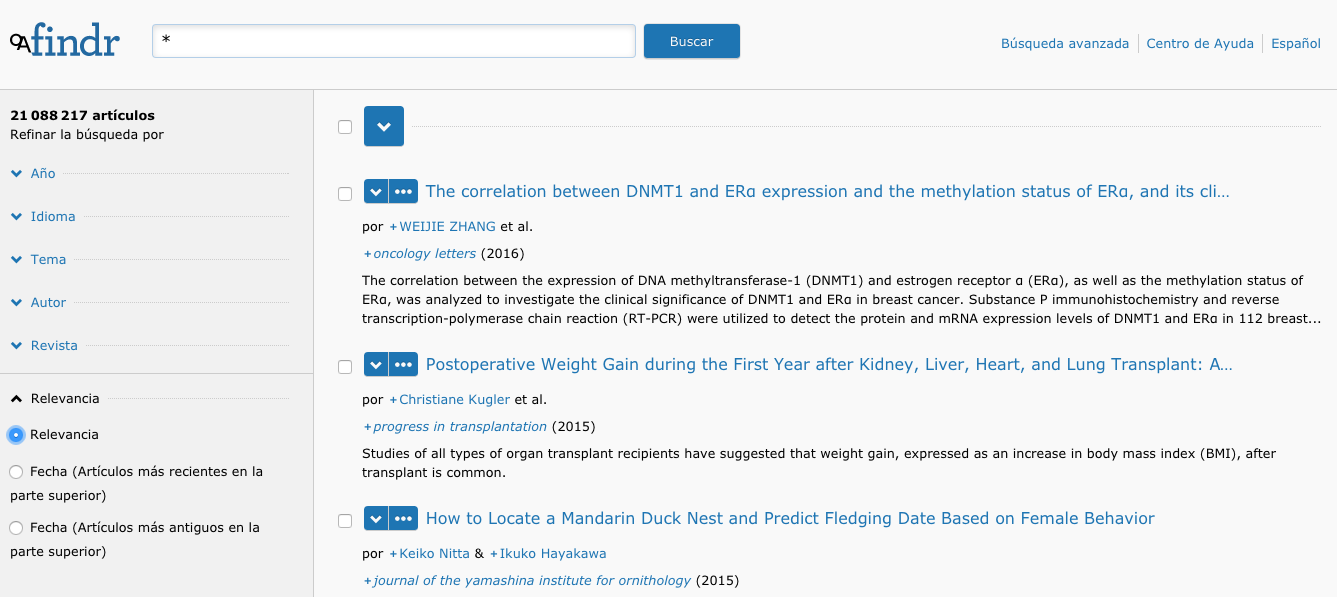Click chevron icon beside DNMT1 article title
Viewport: 1337px width, 597px height.
(x=375, y=192)
